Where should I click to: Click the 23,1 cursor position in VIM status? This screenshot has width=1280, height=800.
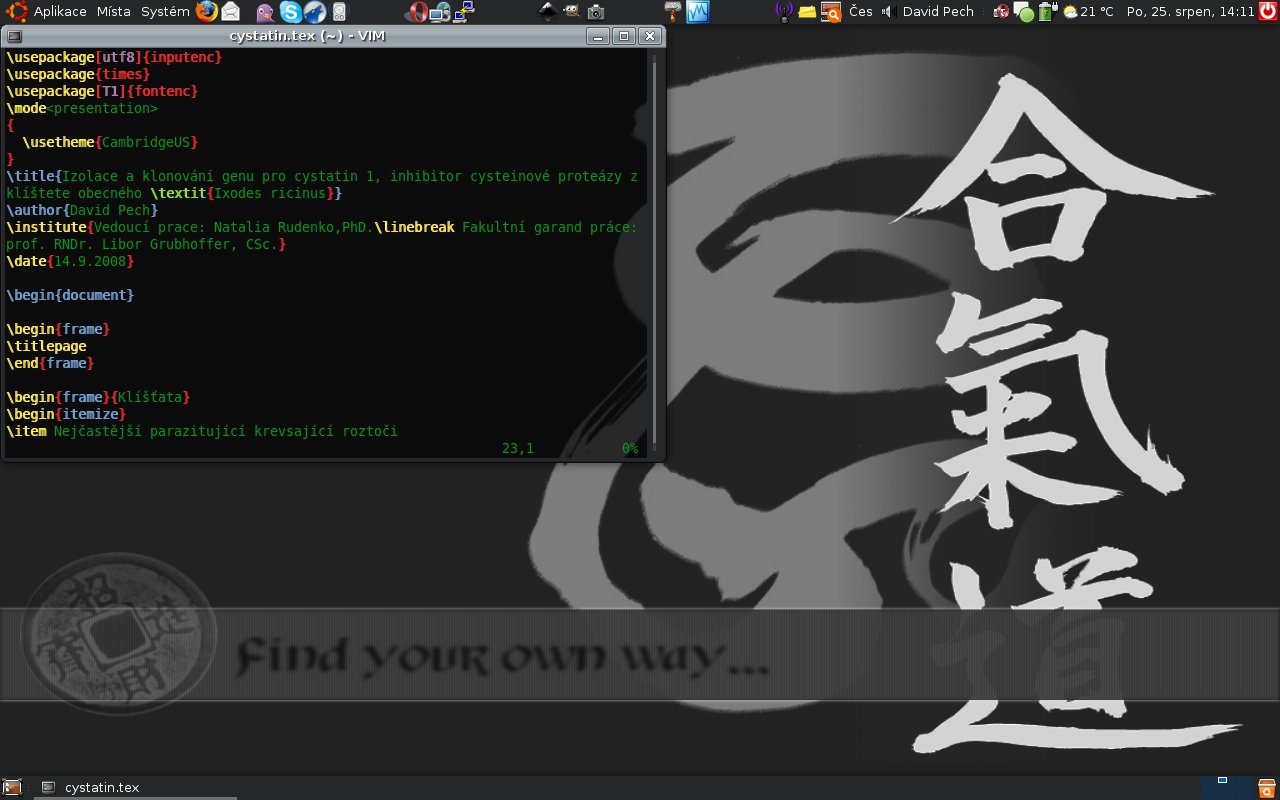pyautogui.click(x=518, y=448)
